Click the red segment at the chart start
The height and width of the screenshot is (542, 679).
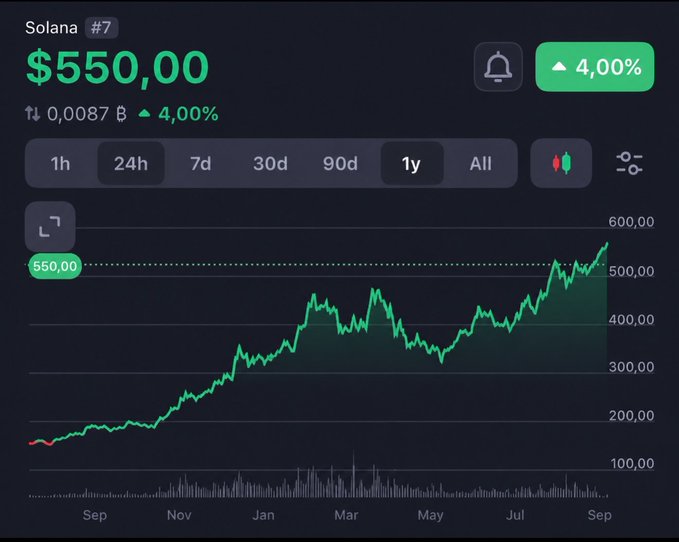click(41, 442)
